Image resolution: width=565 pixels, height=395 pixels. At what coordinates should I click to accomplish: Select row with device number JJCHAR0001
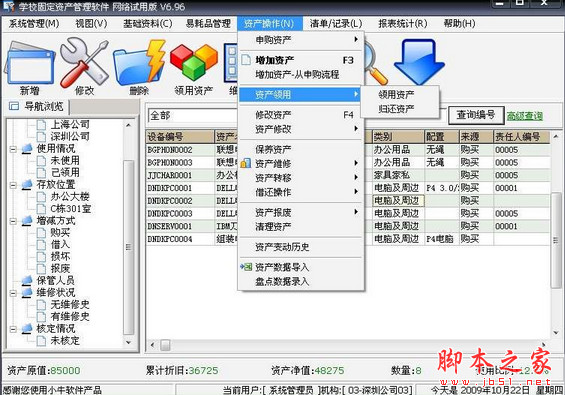click(x=348, y=175)
